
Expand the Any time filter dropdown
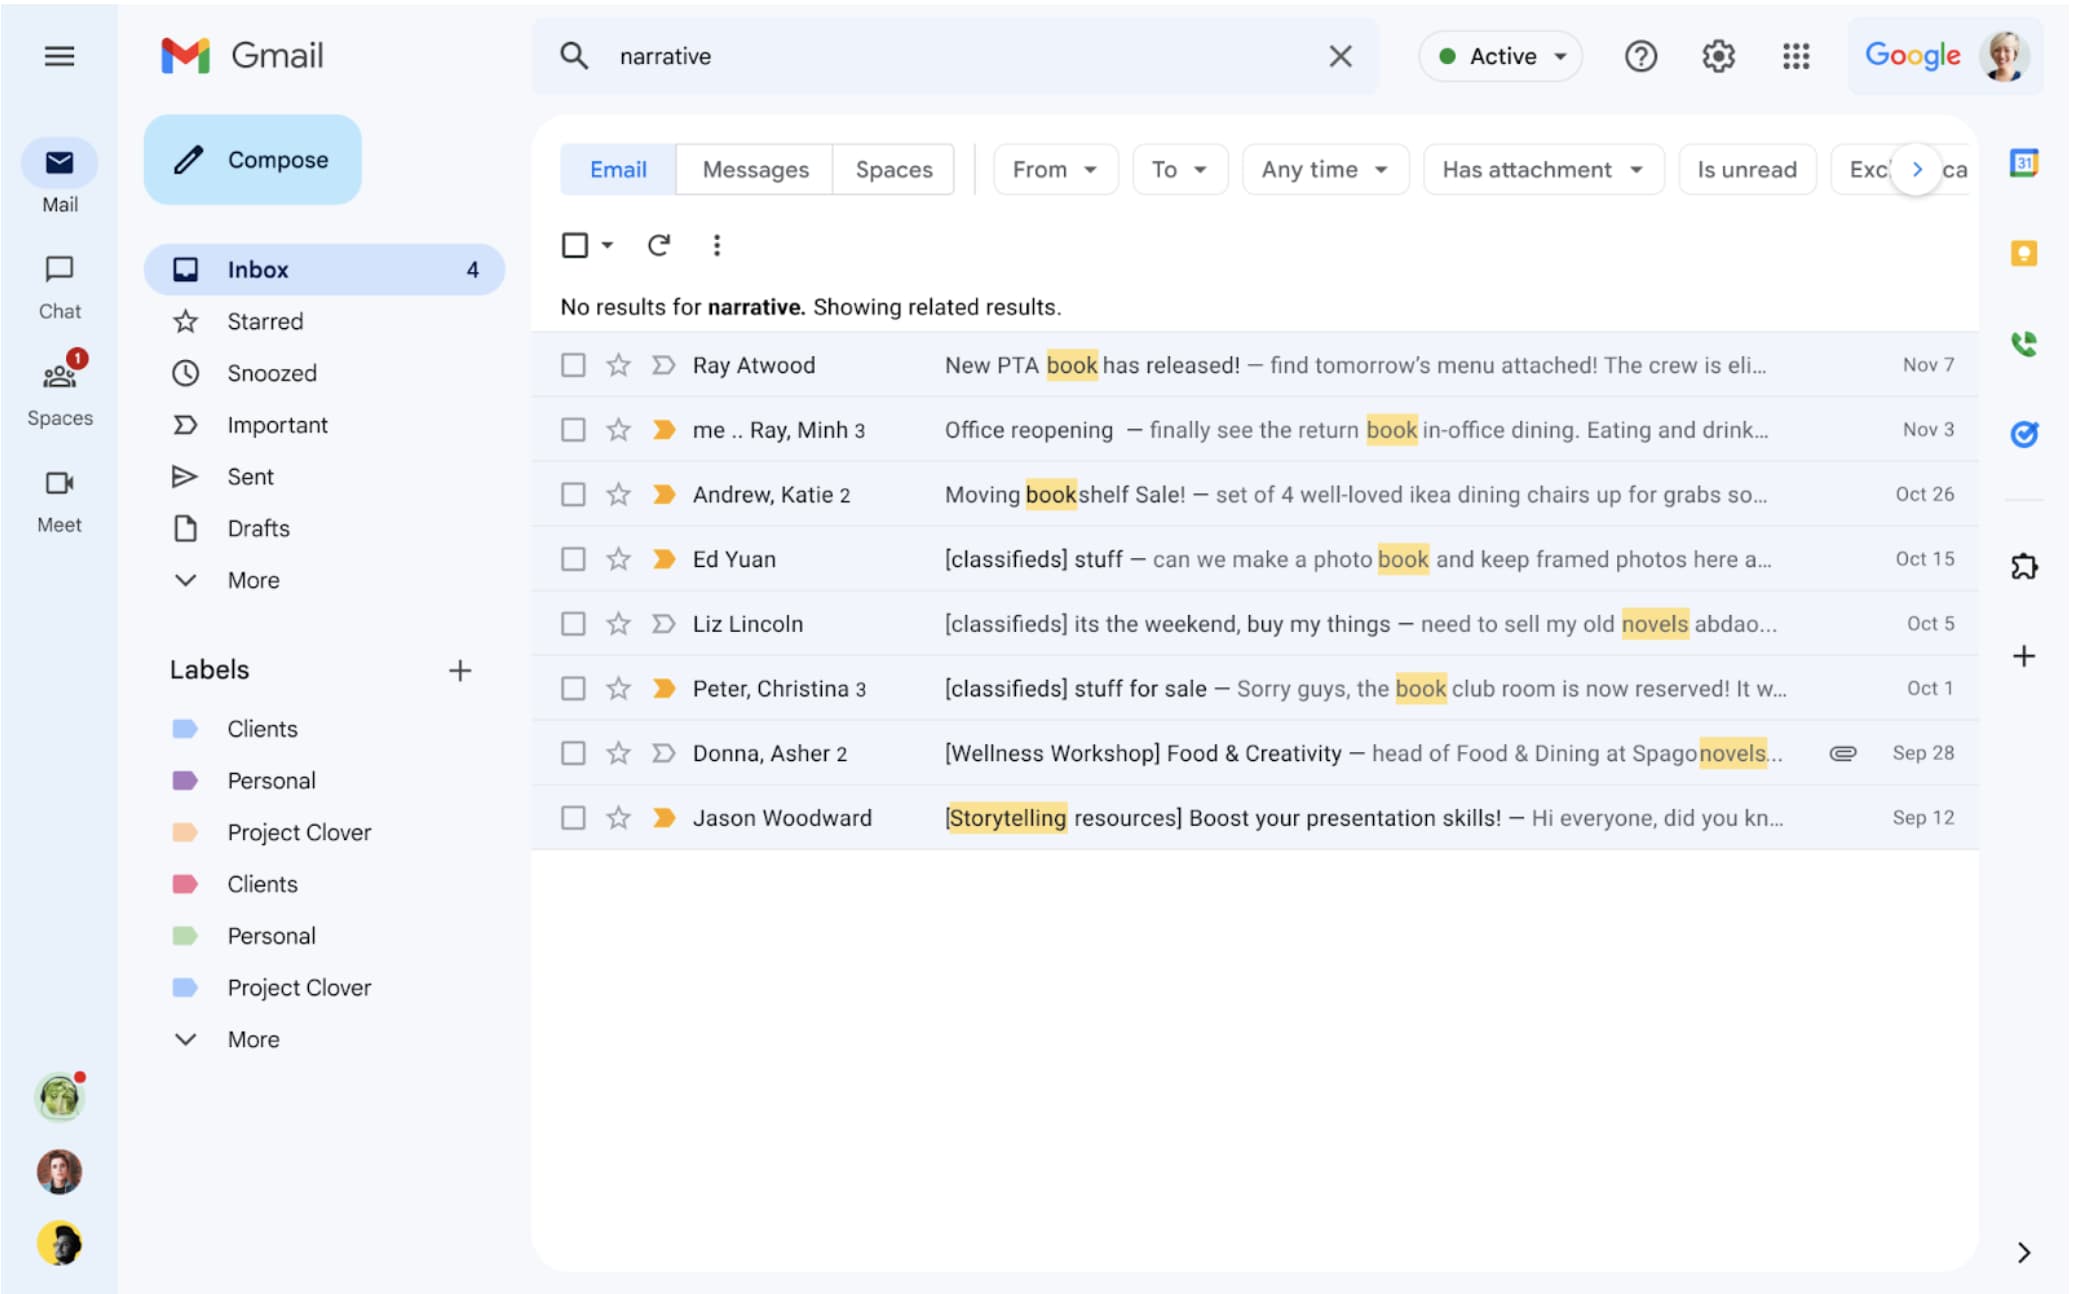(1324, 170)
